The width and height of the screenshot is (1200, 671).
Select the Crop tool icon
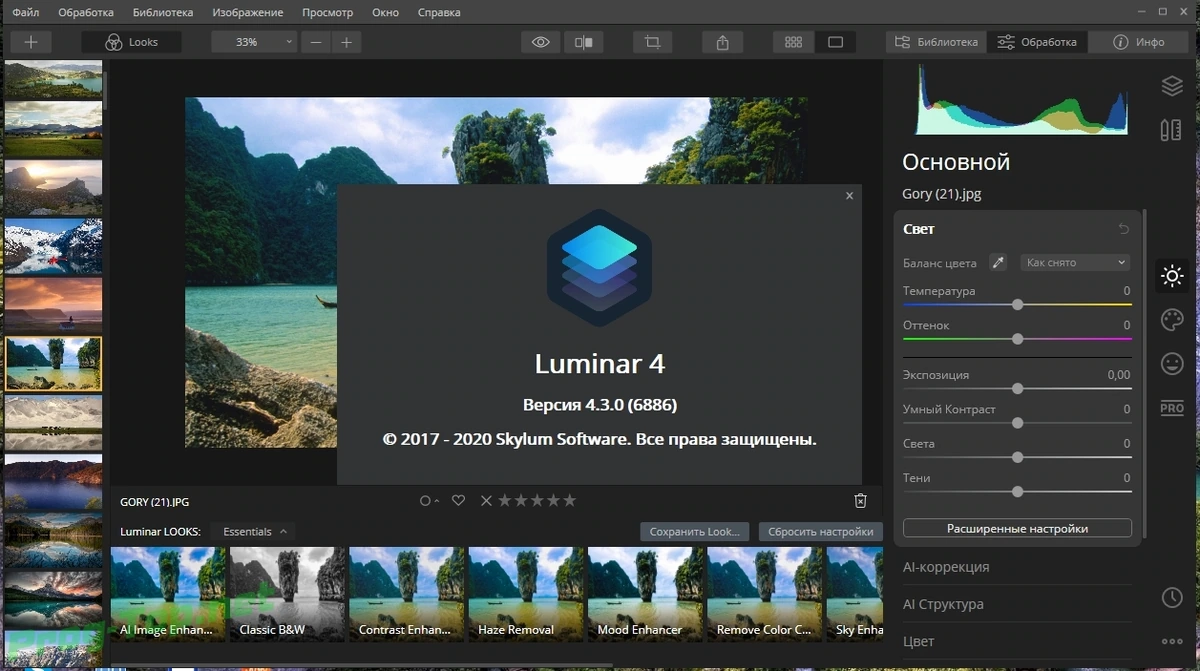click(x=653, y=42)
